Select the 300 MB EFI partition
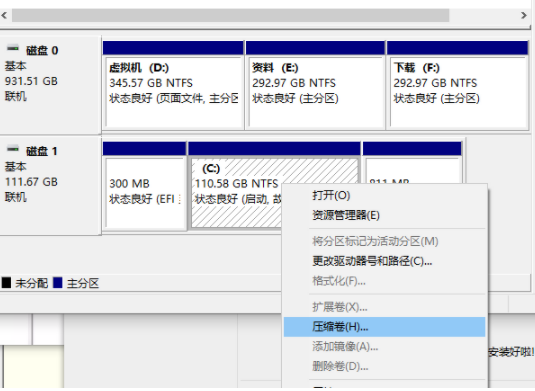The width and height of the screenshot is (535, 391). point(144,186)
